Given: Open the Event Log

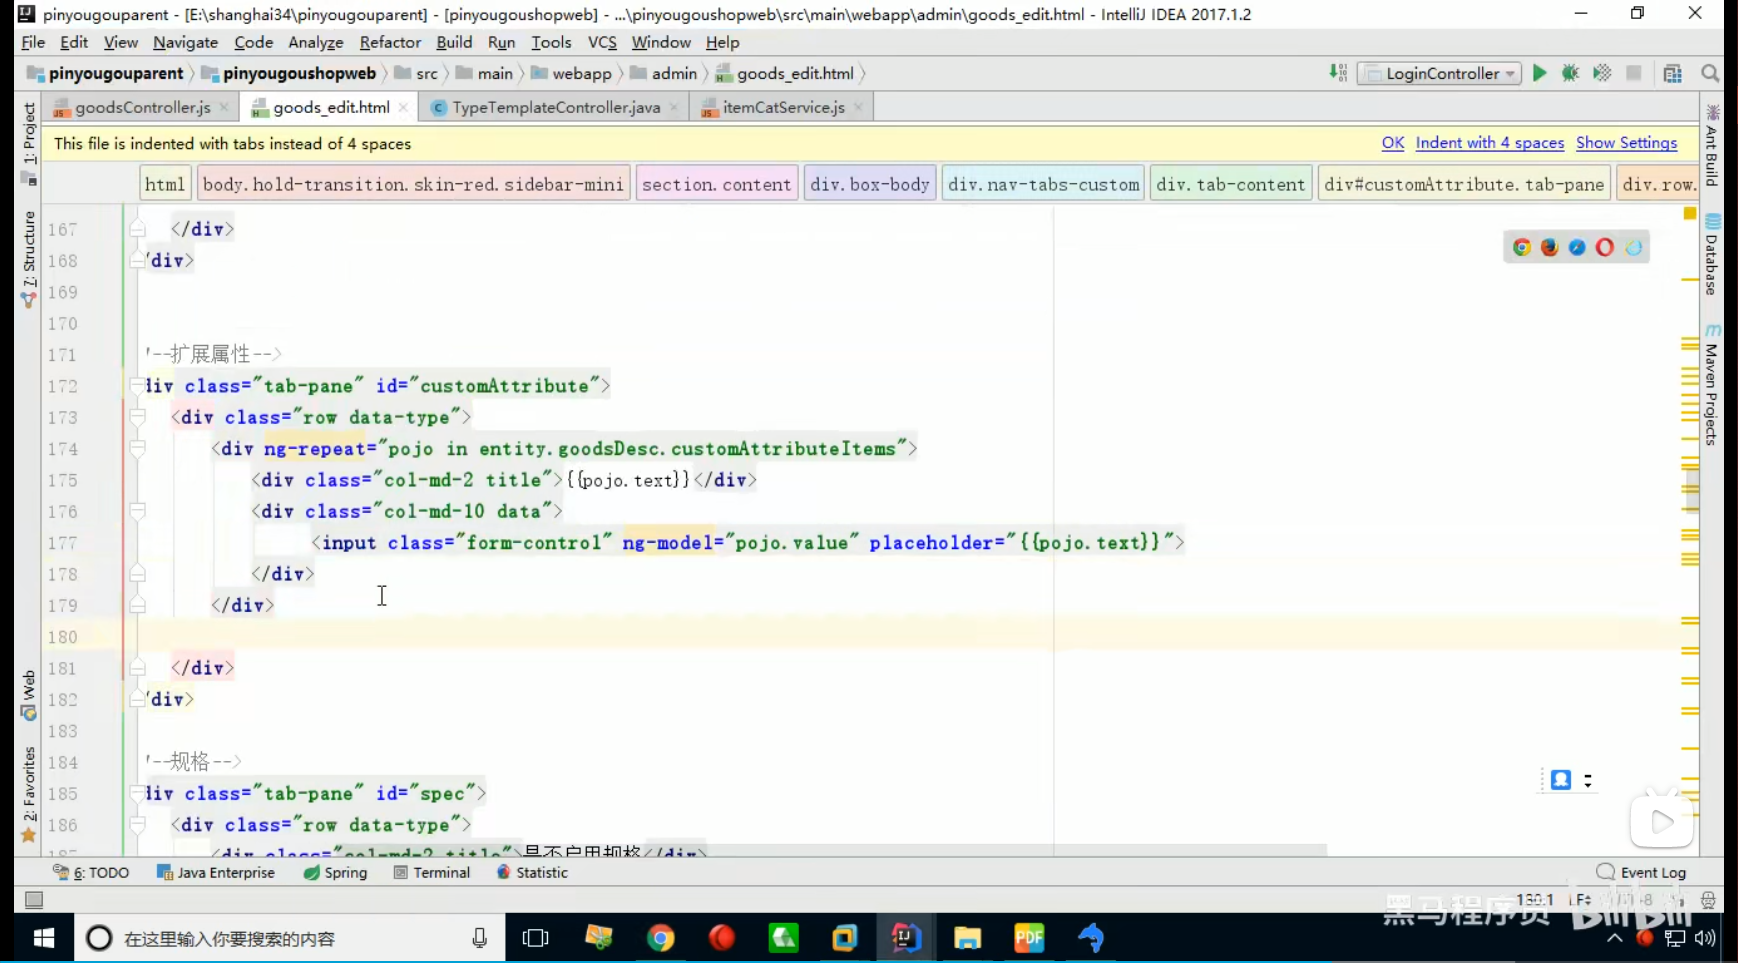Looking at the screenshot, I should click(x=1642, y=872).
